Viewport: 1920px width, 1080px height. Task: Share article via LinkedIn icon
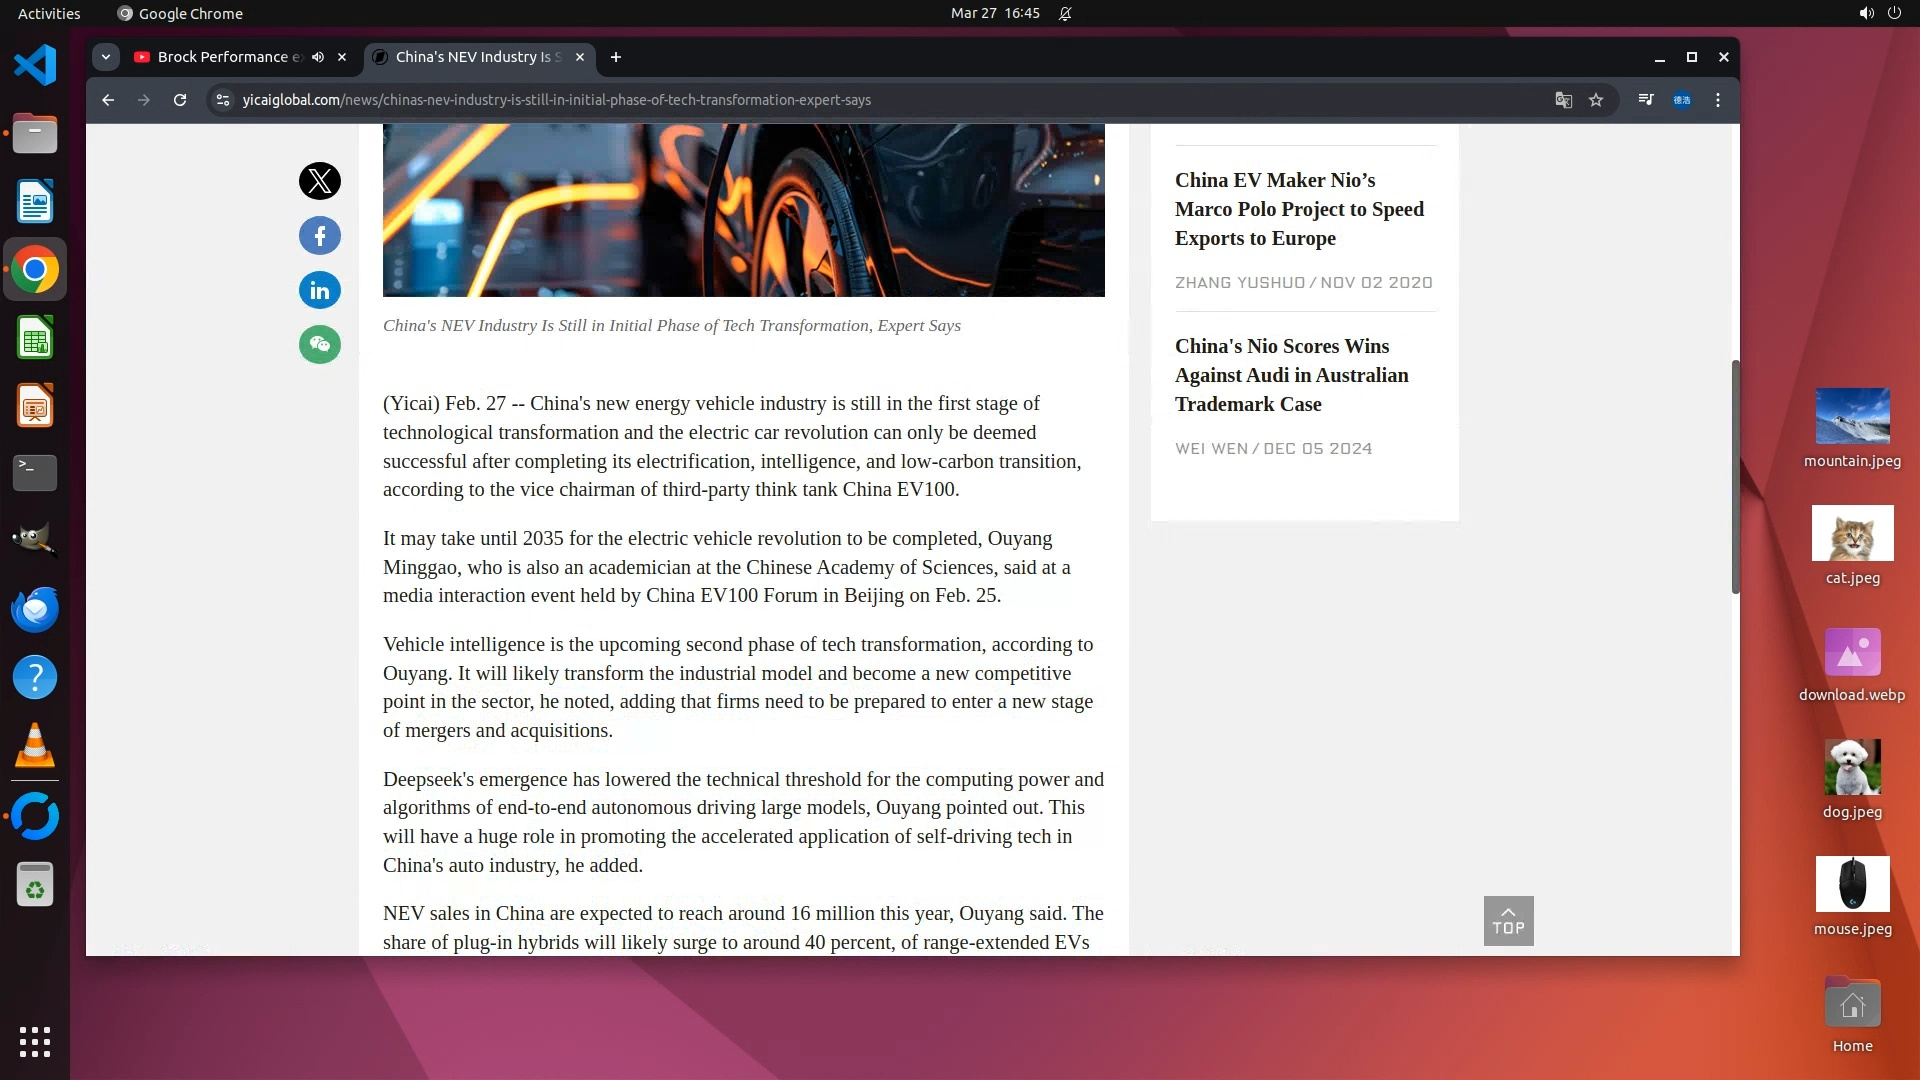[x=320, y=290]
